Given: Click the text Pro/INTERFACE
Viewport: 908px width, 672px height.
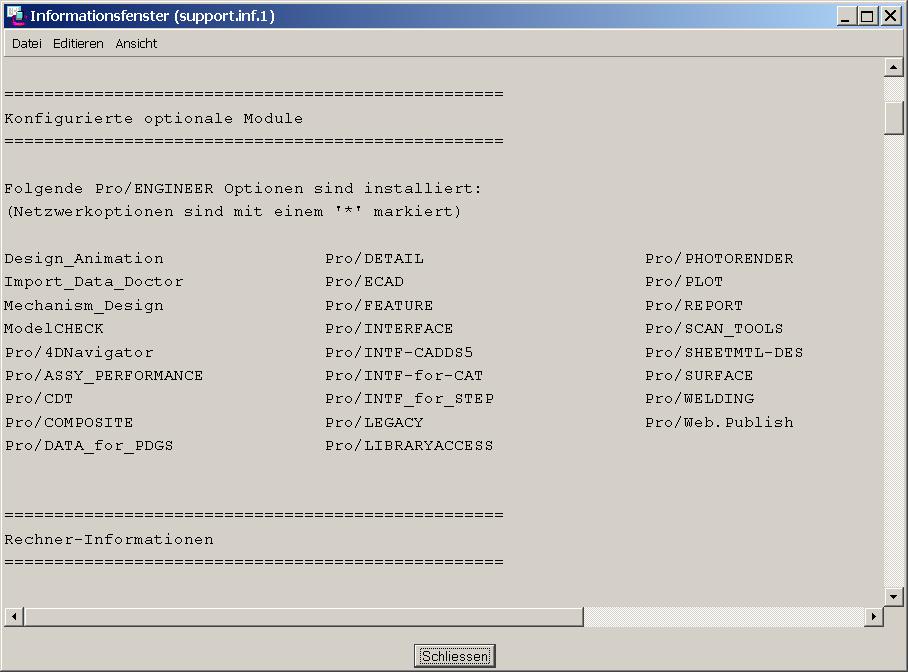Looking at the screenshot, I should 389,328.
